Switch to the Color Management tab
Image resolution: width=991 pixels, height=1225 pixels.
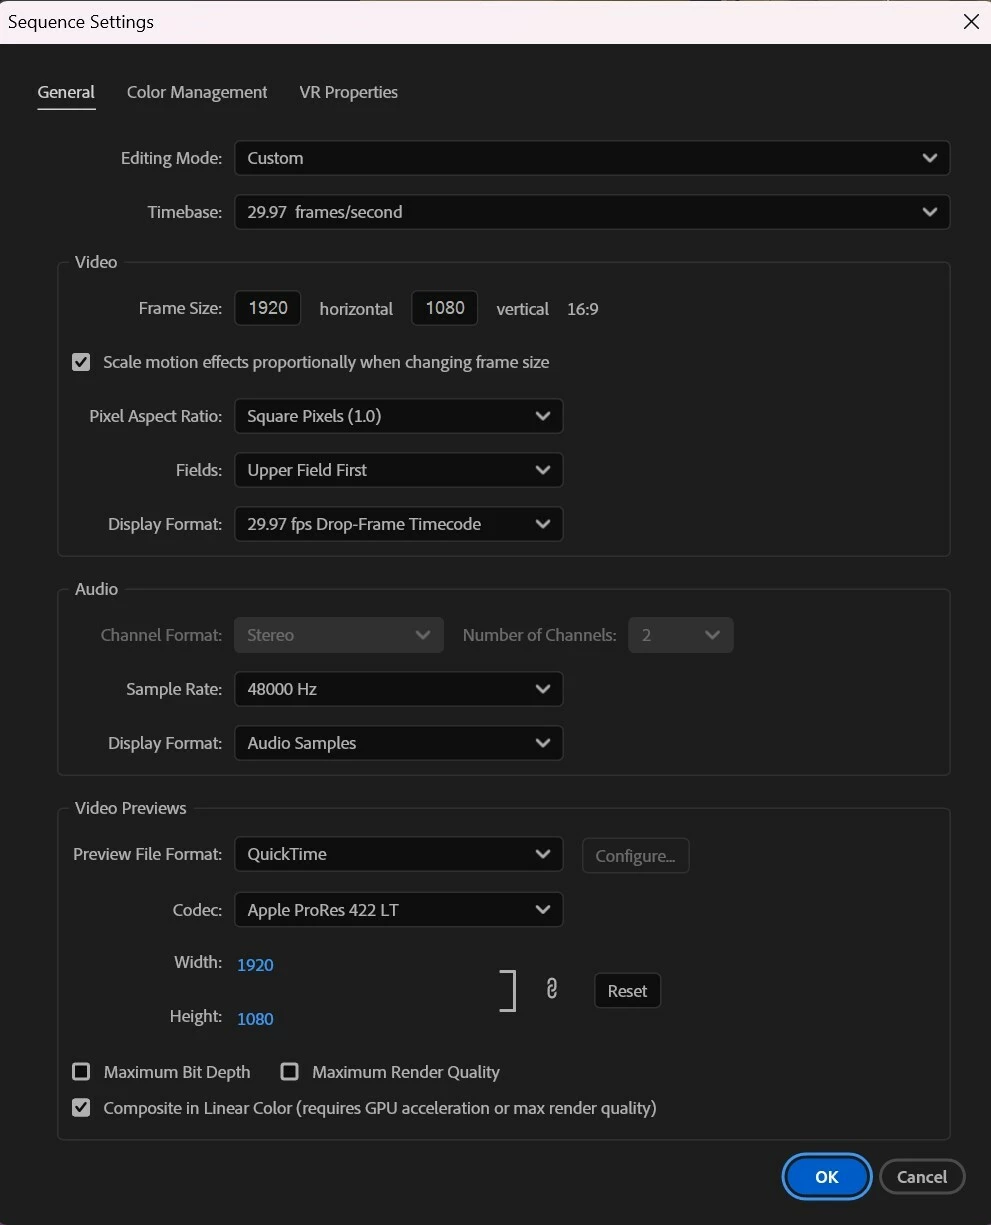click(x=197, y=92)
